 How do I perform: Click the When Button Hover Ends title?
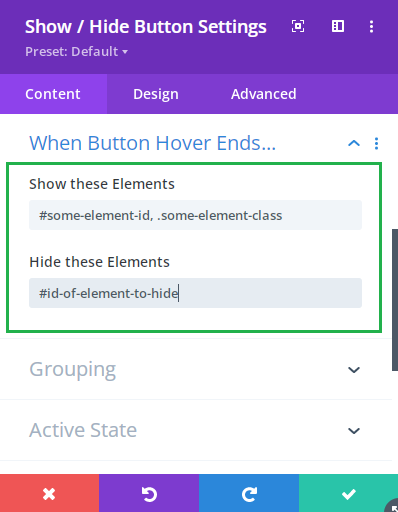pos(153,143)
